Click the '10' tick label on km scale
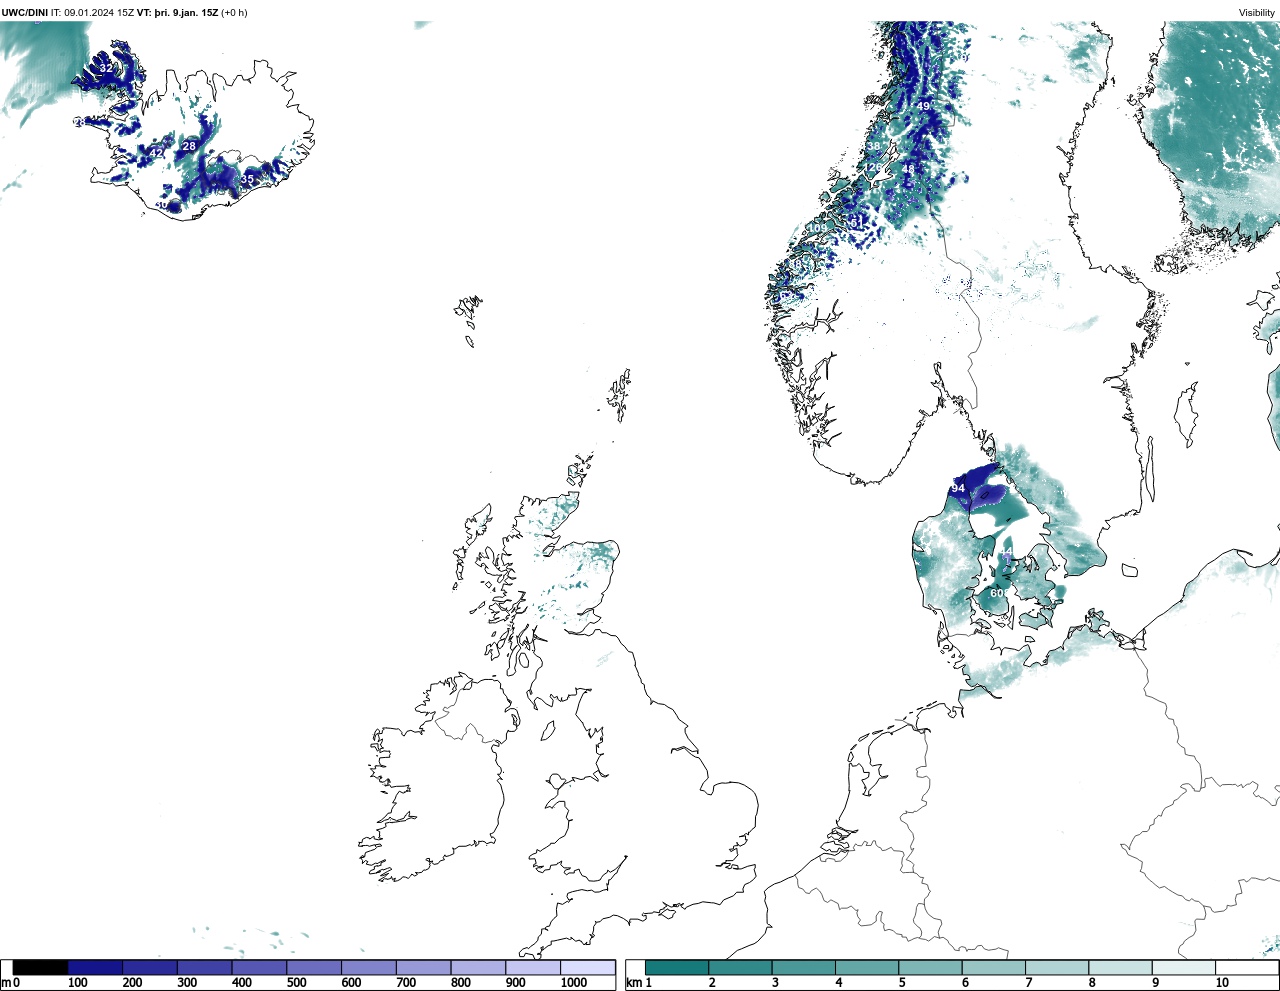The image size is (1280, 991). pyautogui.click(x=1222, y=983)
